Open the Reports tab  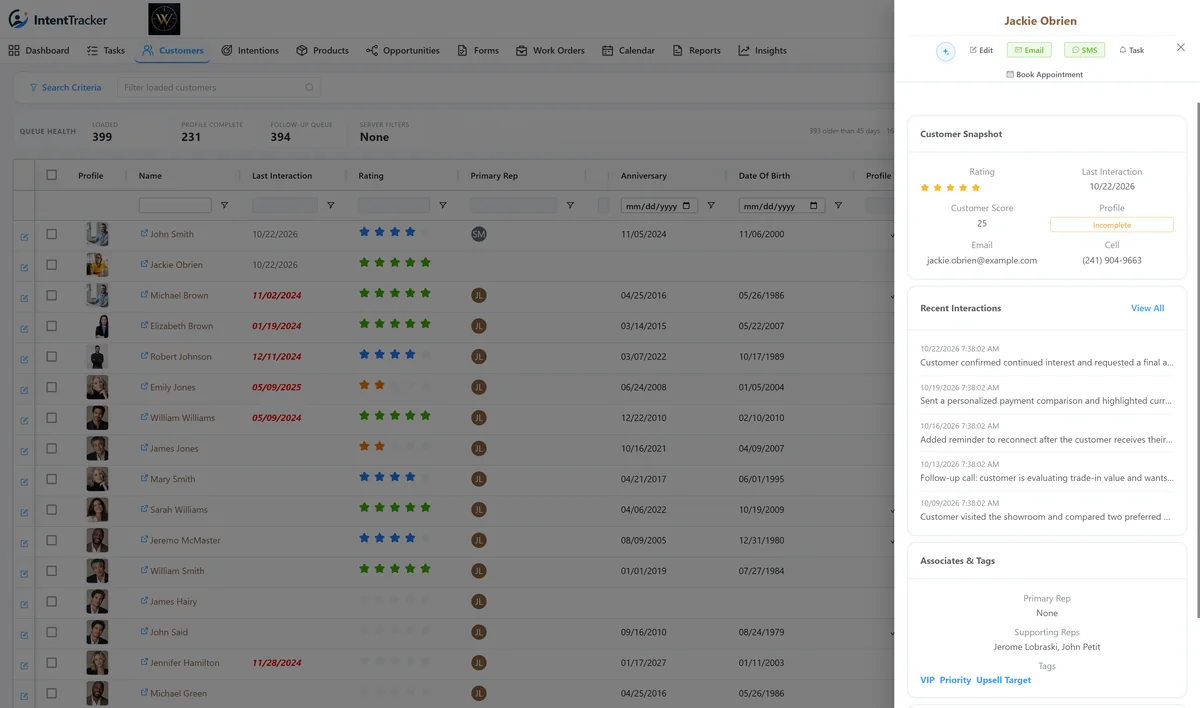click(x=696, y=50)
